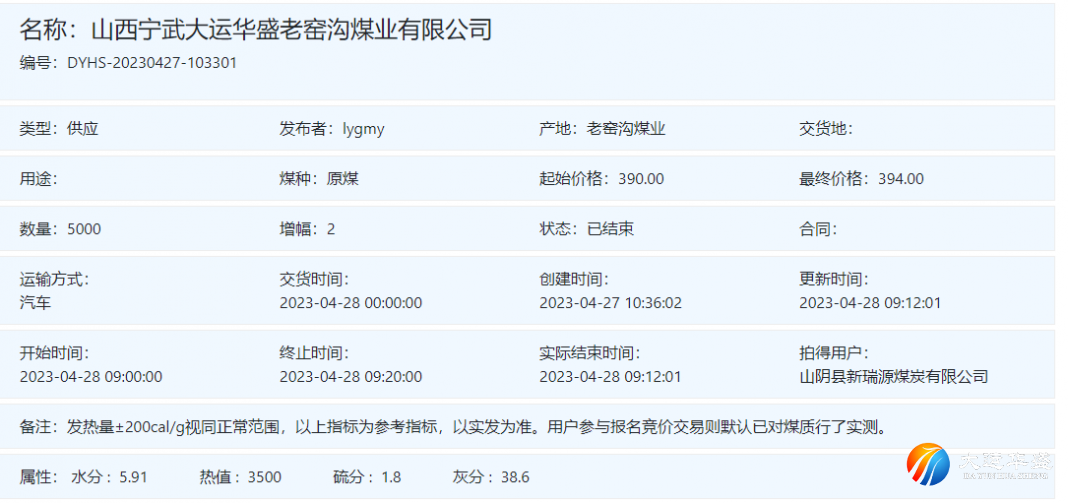Image resolution: width=1068 pixels, height=503 pixels.
Task: Click the coal type value 原煤
Action: coord(343,179)
